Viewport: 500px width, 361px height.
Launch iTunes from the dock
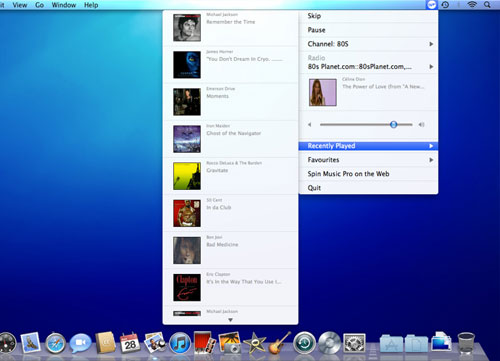[180, 343]
